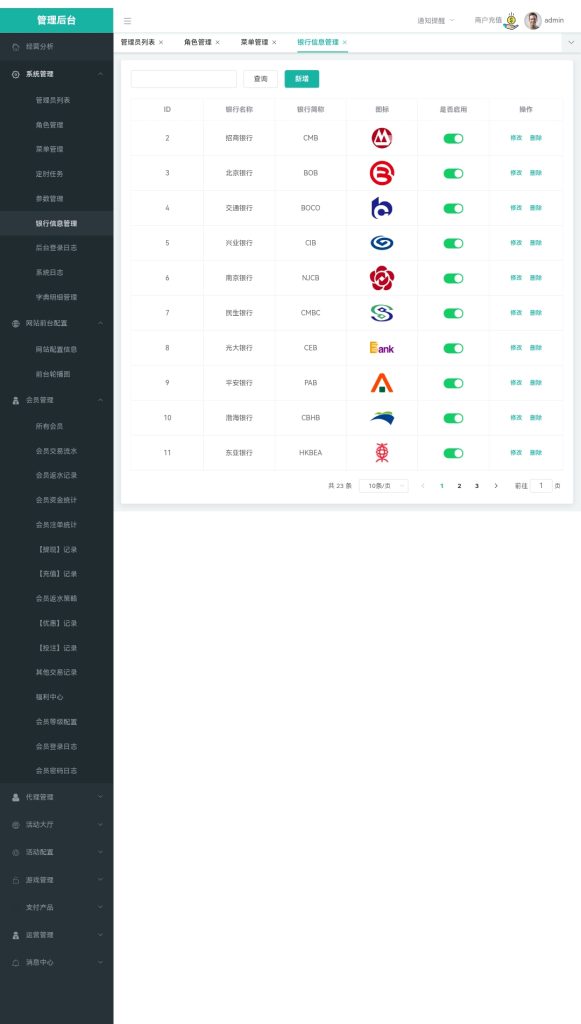581x1024 pixels.
Task: Open 参数管理 in the sidebar
Action: (x=50, y=199)
